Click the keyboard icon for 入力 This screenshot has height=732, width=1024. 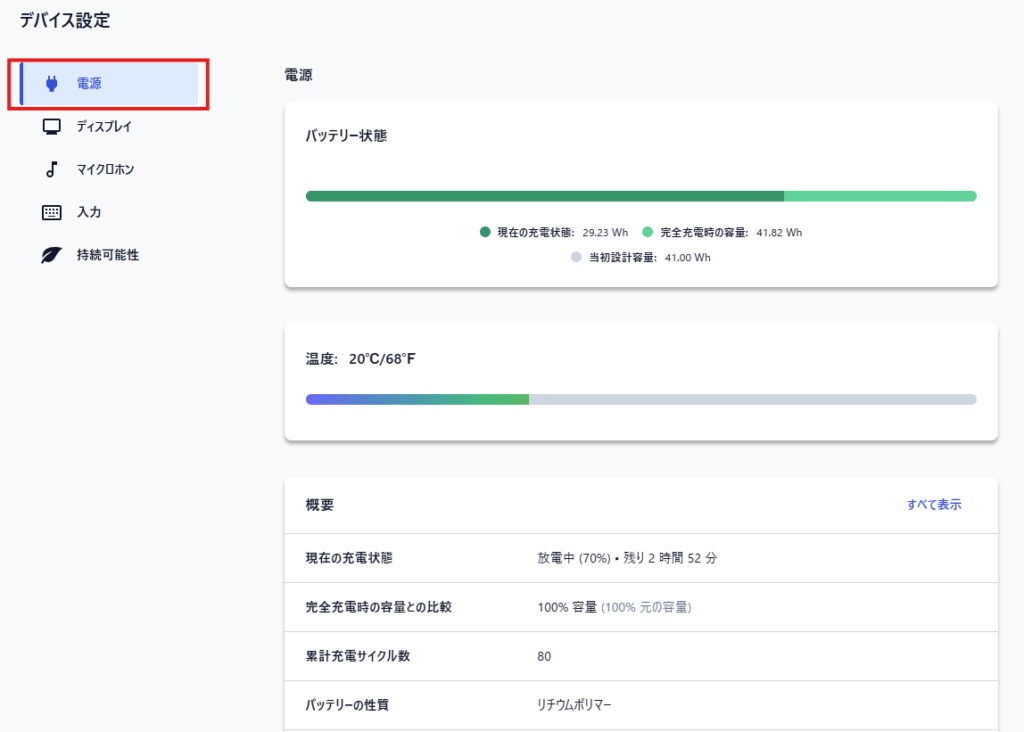pyautogui.click(x=52, y=213)
